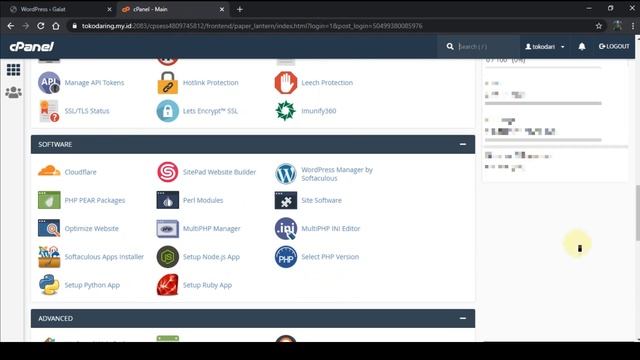Open PHP PEAR Packages icon
Viewport: 640px width, 360px height.
(x=49, y=200)
